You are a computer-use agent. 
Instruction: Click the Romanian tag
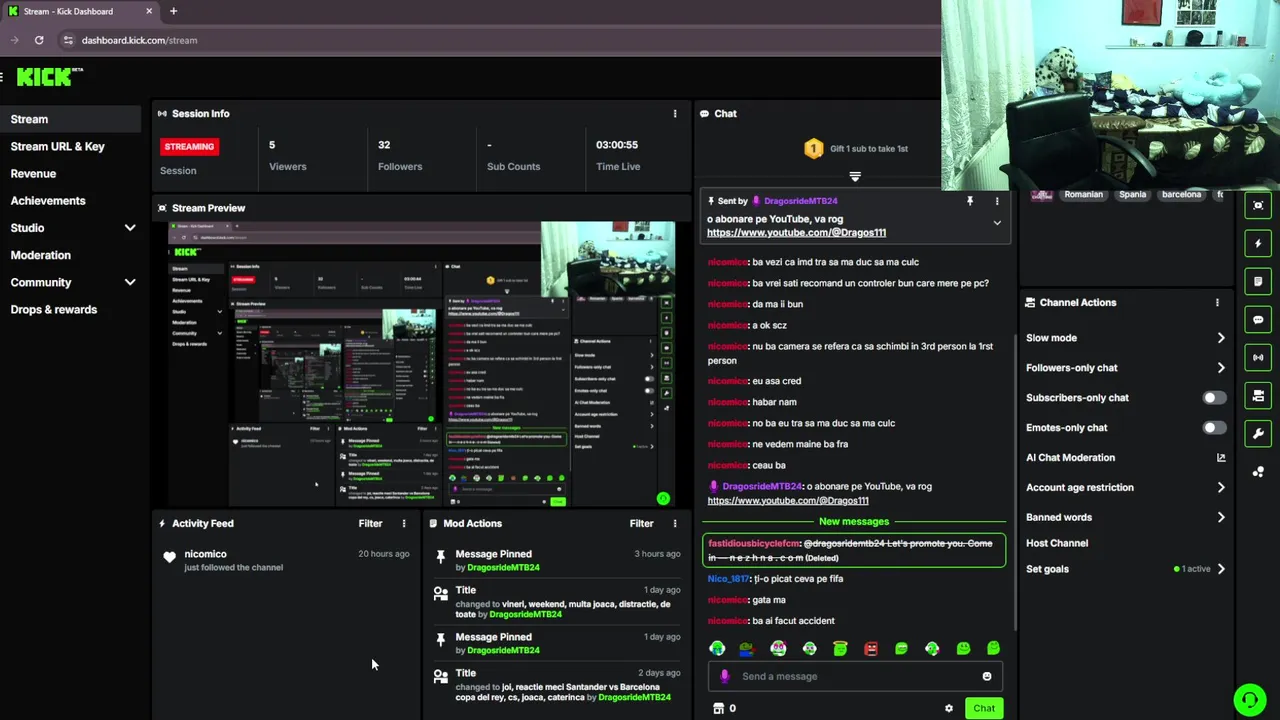point(1083,194)
